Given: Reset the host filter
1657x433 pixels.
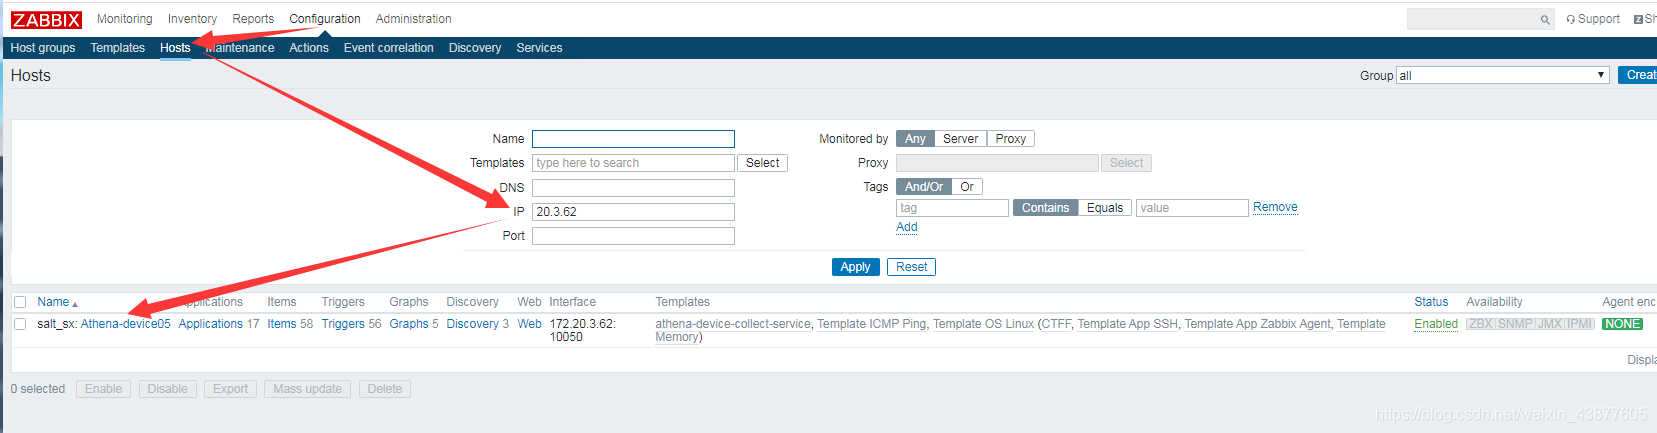Looking at the screenshot, I should (911, 267).
